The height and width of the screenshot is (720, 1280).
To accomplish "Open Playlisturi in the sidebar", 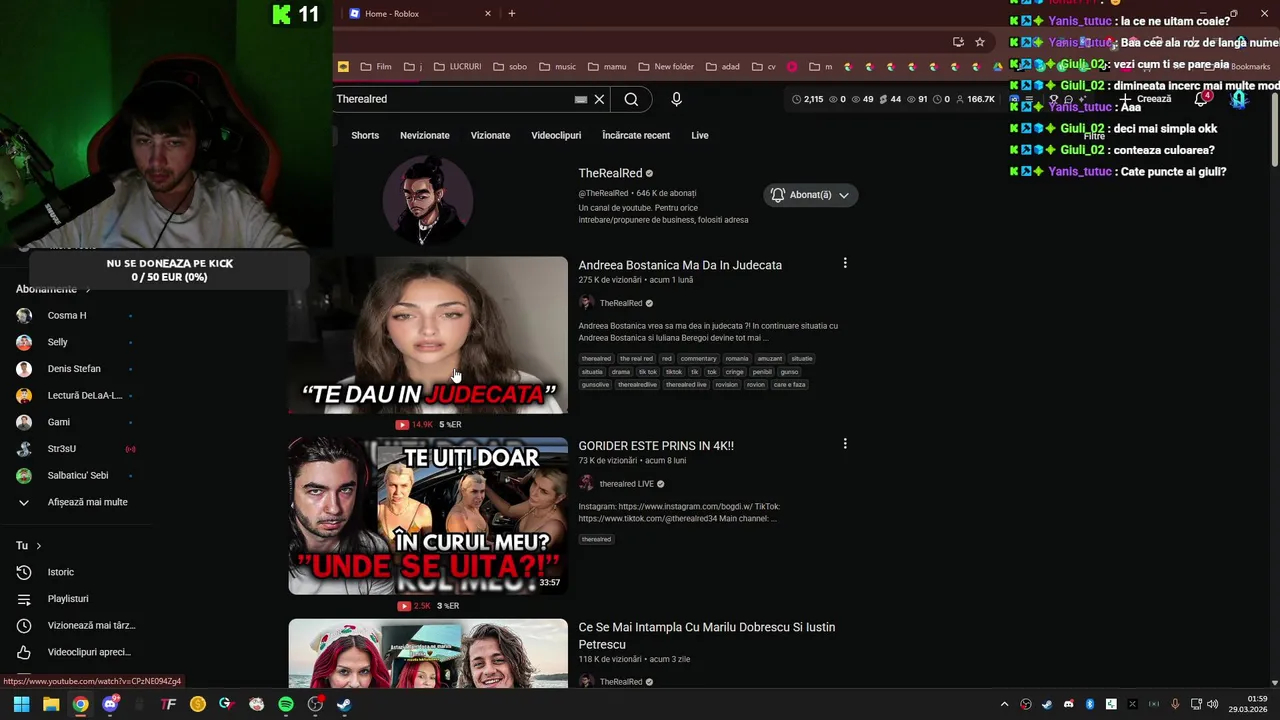I will click(77, 598).
